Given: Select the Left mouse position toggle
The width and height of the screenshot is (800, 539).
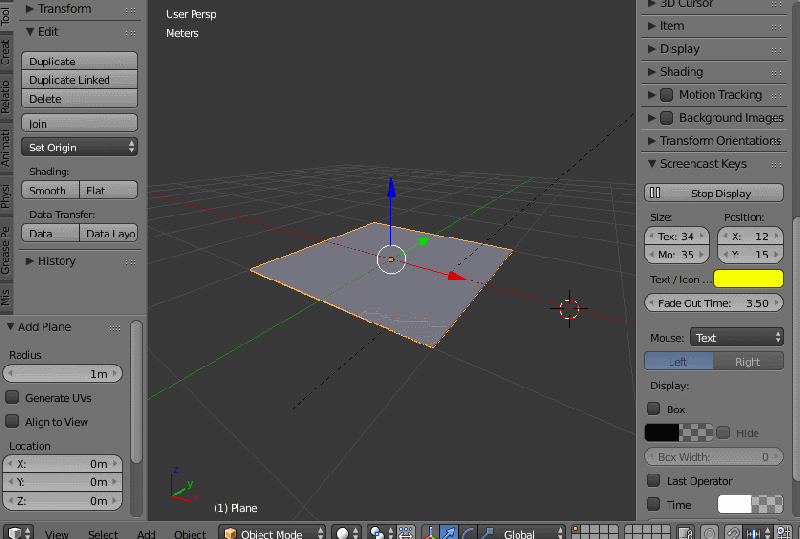Looking at the screenshot, I should (x=679, y=361).
